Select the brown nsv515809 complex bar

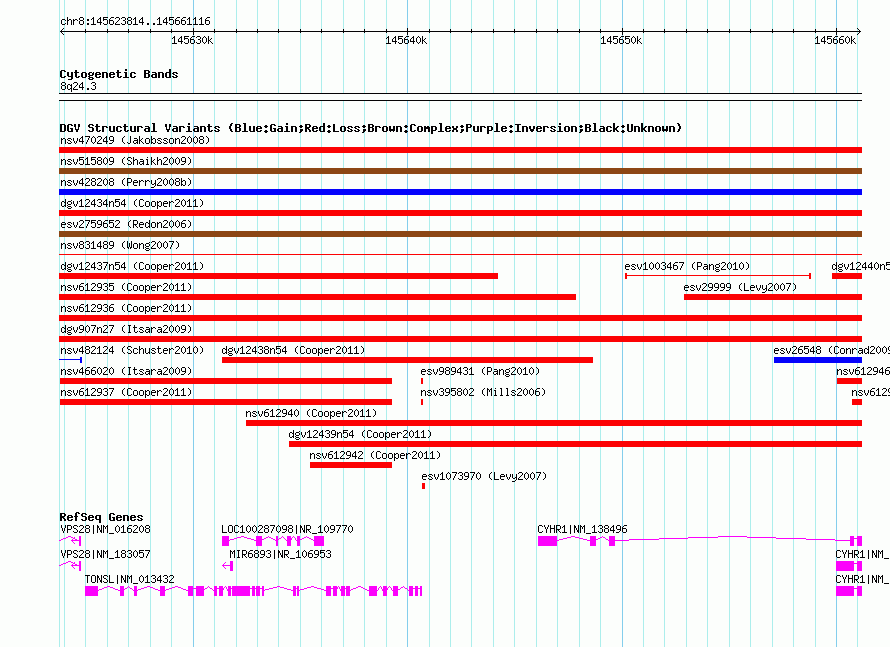tap(460, 171)
